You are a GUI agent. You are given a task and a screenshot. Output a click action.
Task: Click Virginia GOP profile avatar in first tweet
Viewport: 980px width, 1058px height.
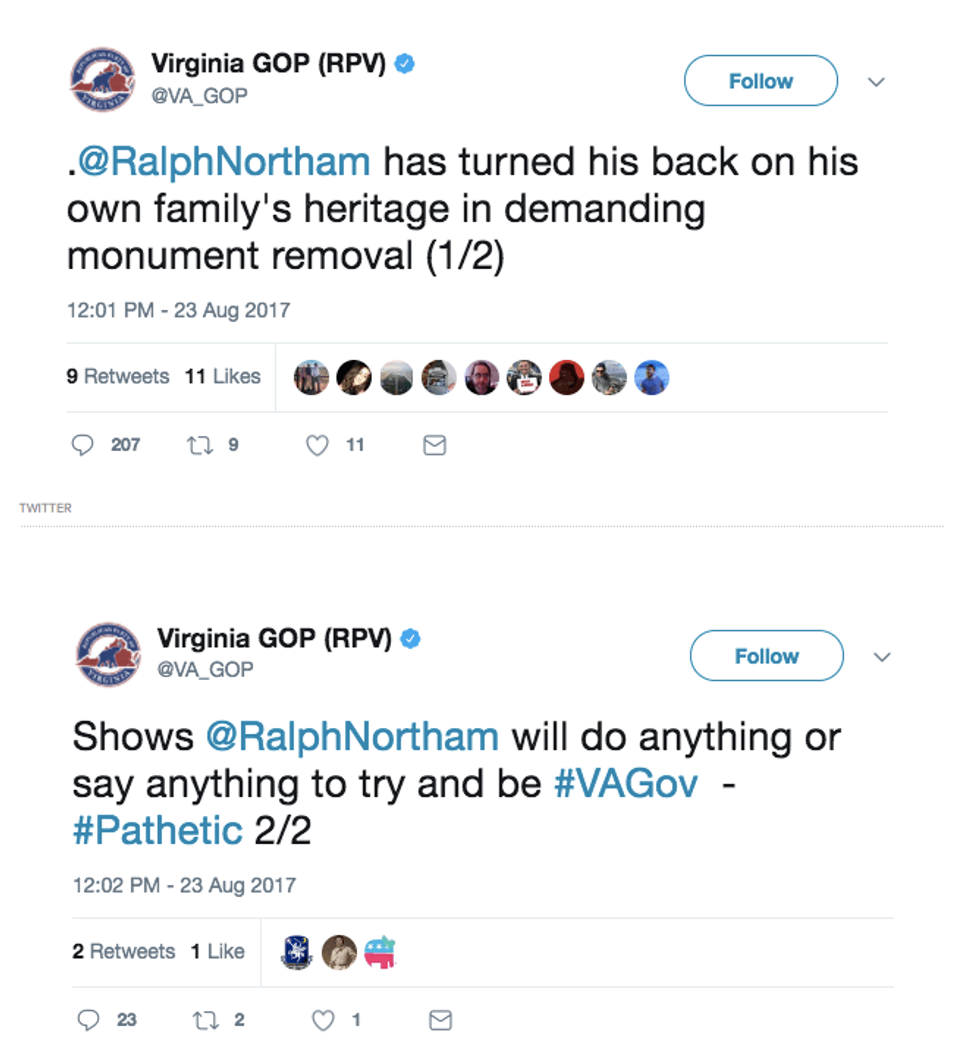tap(102, 80)
